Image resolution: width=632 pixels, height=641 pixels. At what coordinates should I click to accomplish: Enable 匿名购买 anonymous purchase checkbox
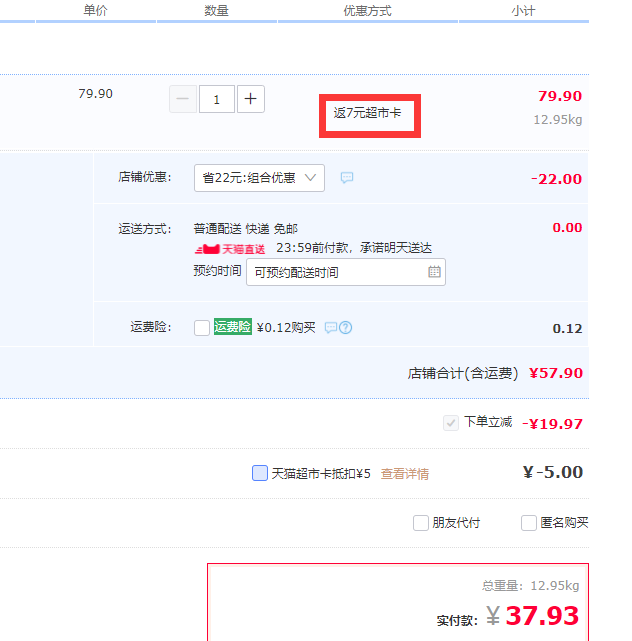[529, 523]
